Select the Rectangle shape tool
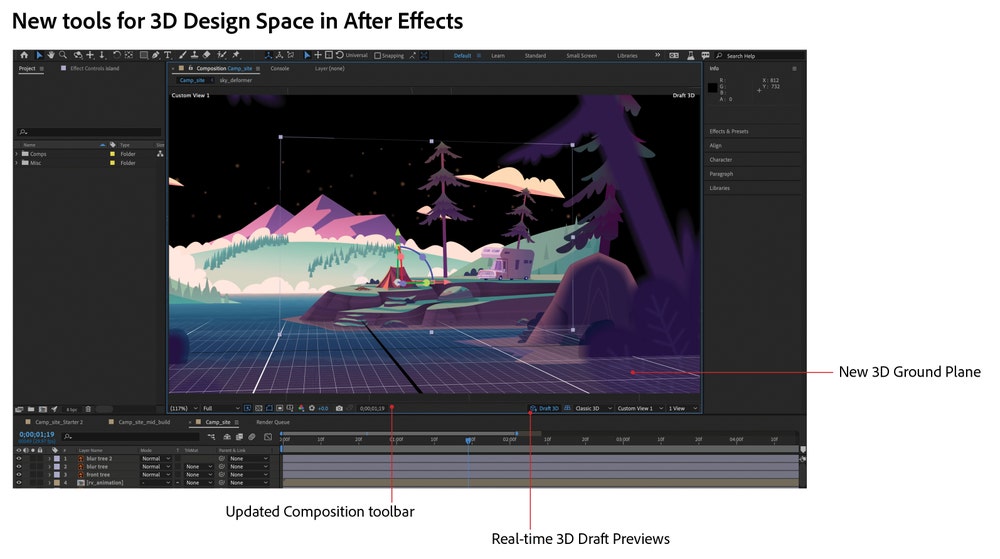This screenshot has width=1000, height=559. pyautogui.click(x=144, y=55)
